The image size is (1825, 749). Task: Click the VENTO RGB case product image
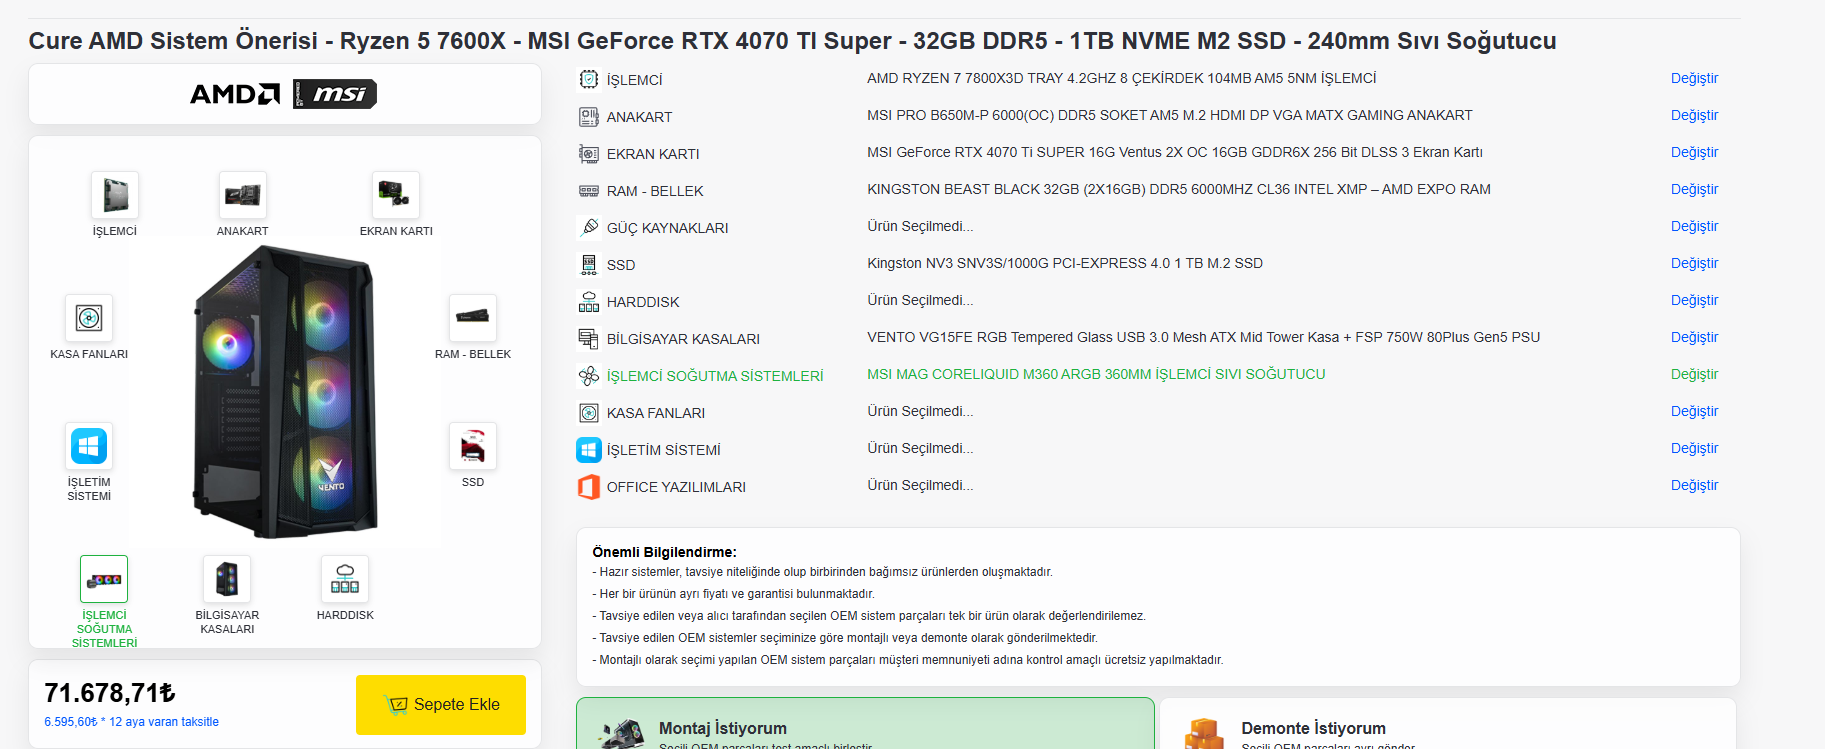[285, 392]
